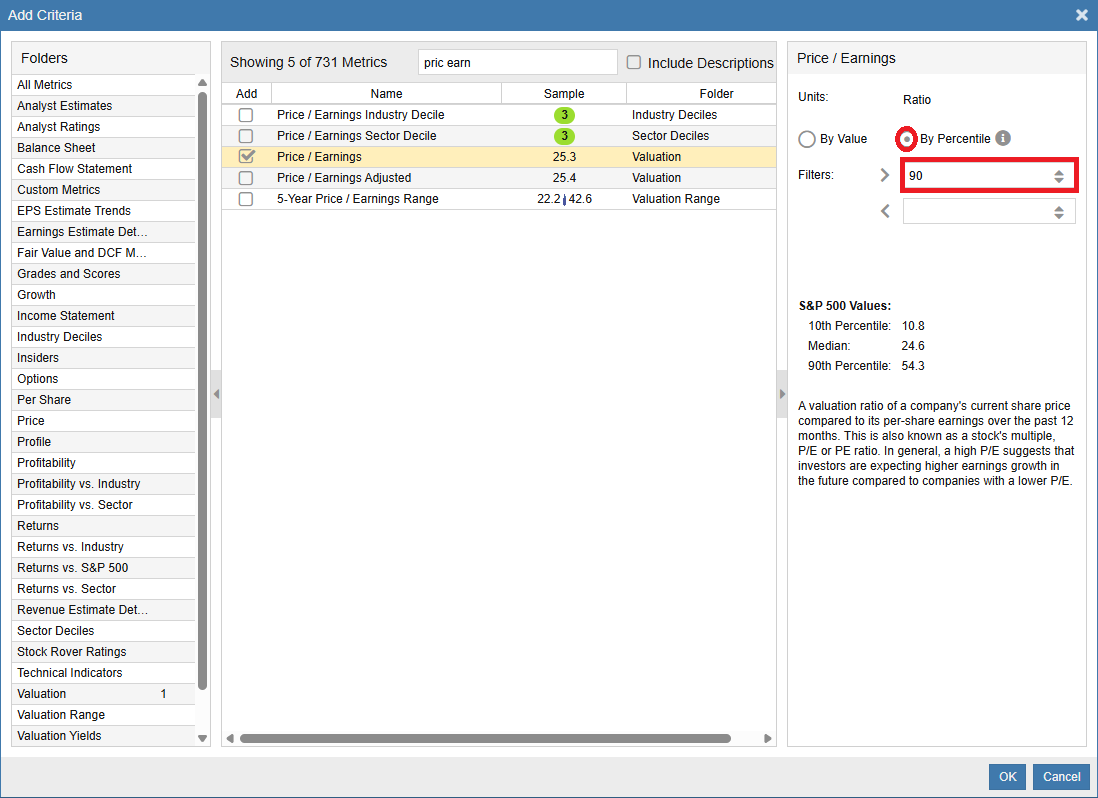Check Price / Earnings Industry Decile box
Screen dimensions: 1098x798
[x=246, y=115]
